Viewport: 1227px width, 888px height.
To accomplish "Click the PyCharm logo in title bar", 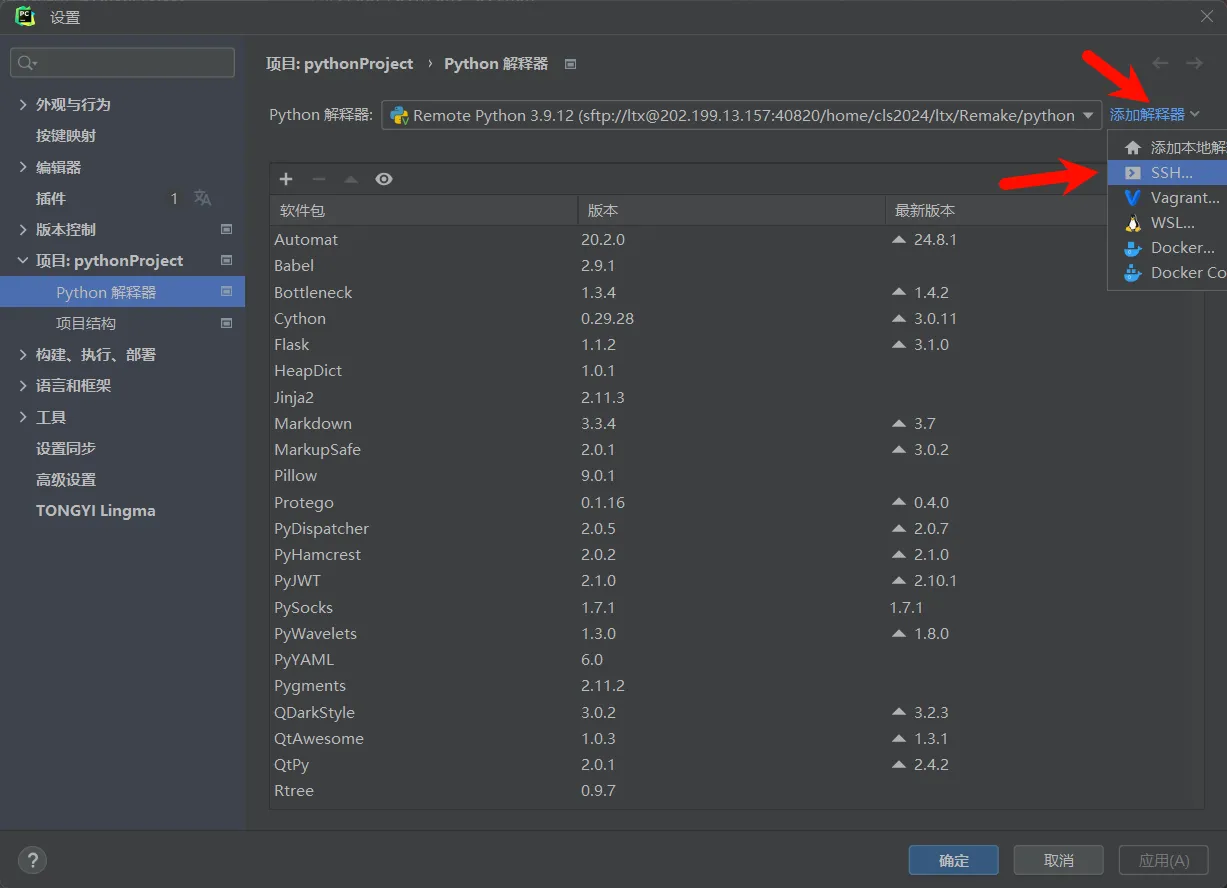I will [x=25, y=16].
